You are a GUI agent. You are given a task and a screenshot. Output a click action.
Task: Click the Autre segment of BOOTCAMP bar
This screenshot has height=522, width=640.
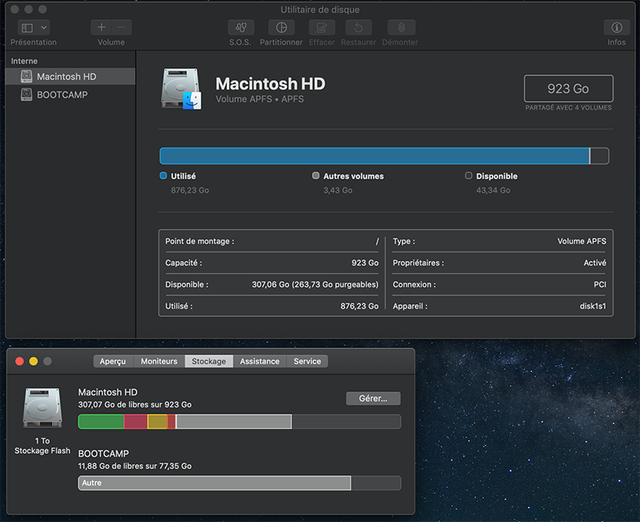tap(214, 483)
